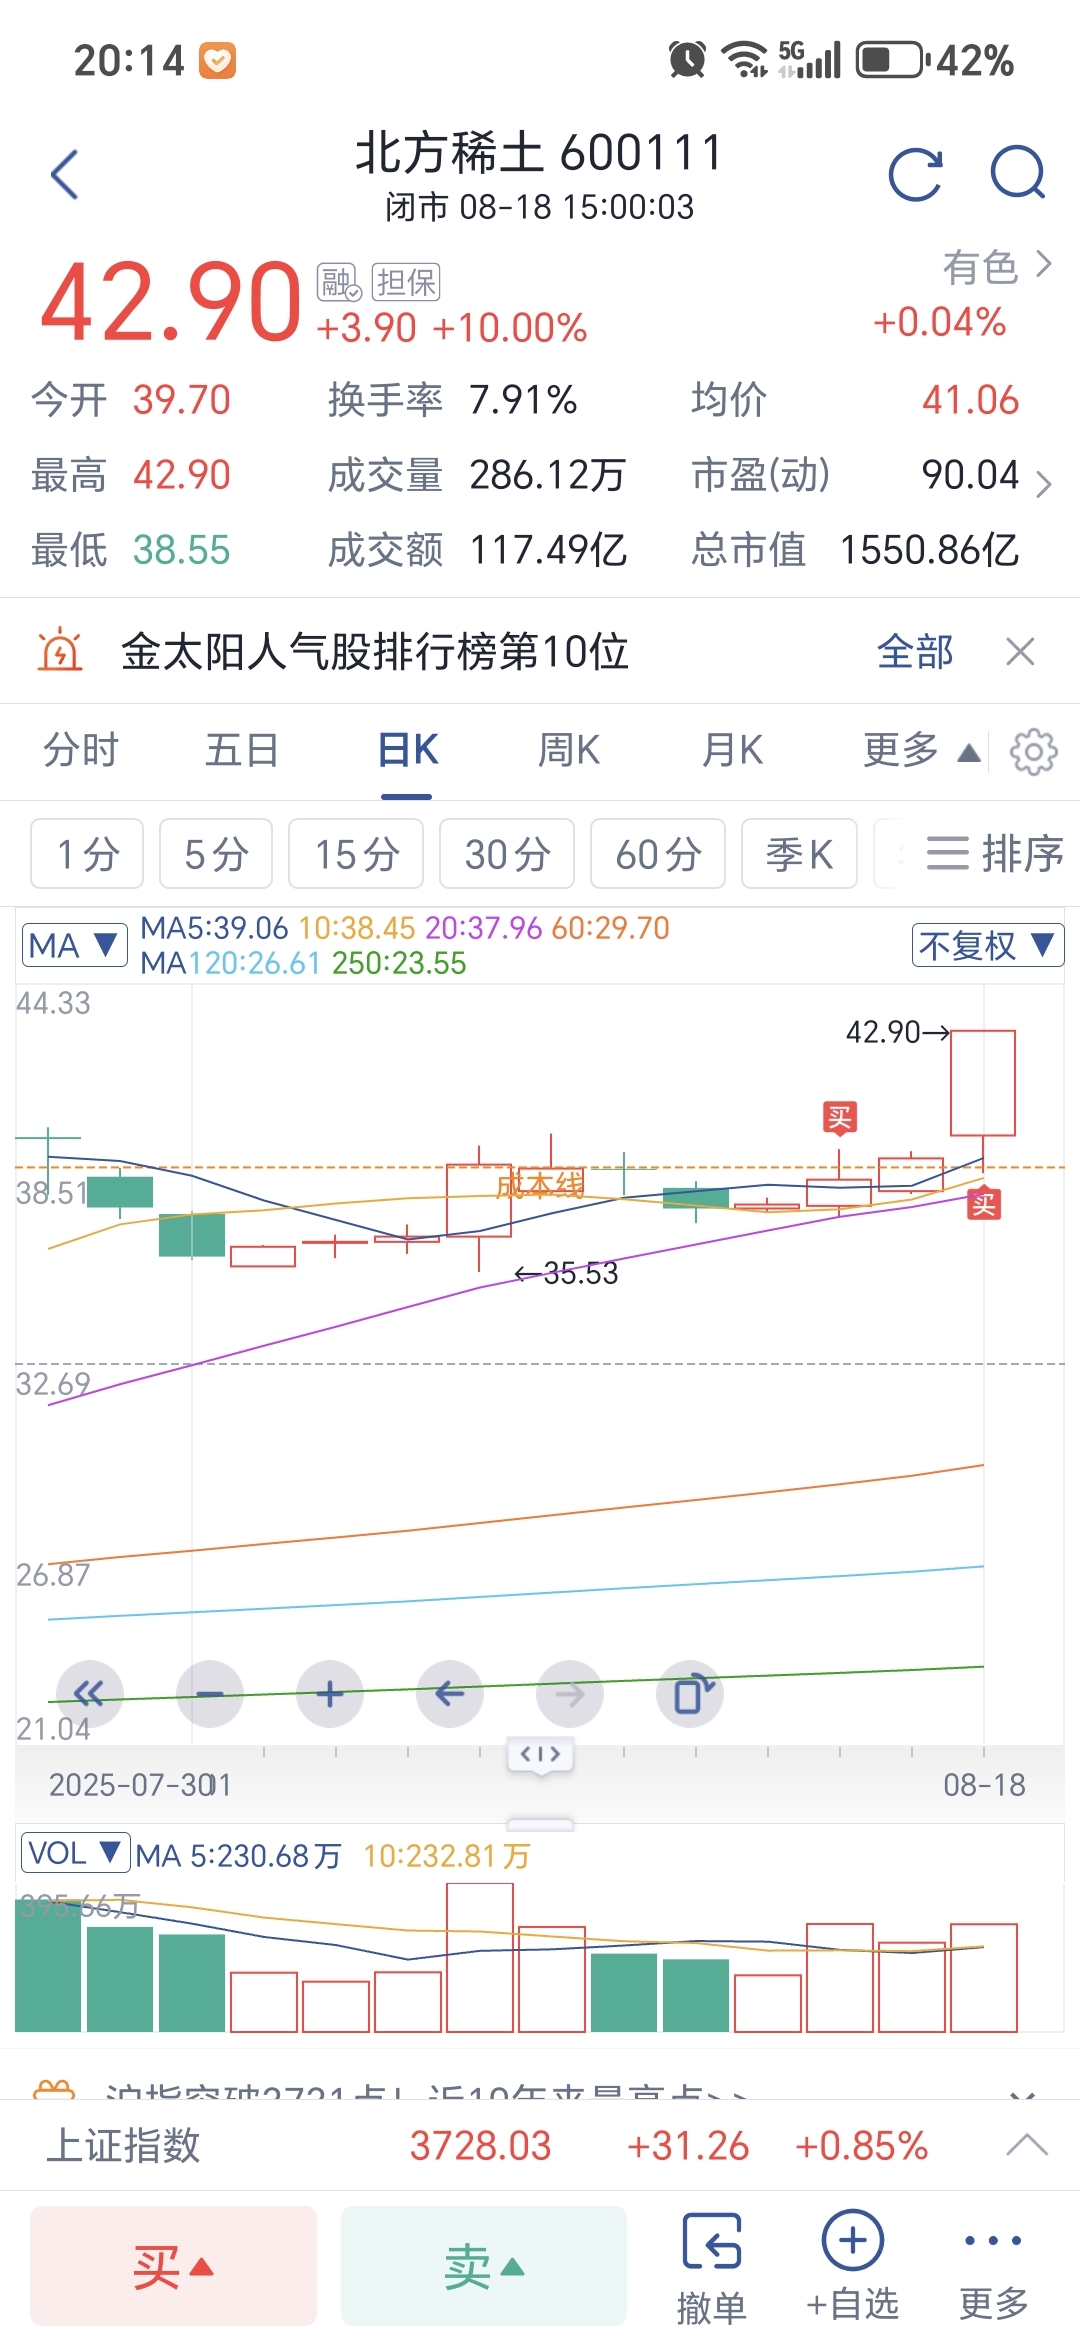
Task: Open the 不复权 adjustment dropdown
Action: click(987, 945)
